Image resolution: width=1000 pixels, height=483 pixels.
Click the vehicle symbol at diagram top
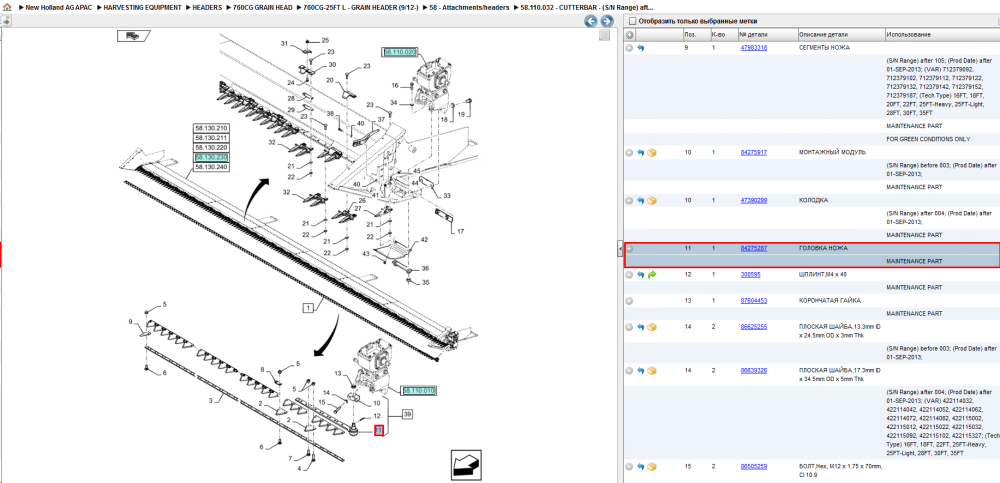coord(133,36)
